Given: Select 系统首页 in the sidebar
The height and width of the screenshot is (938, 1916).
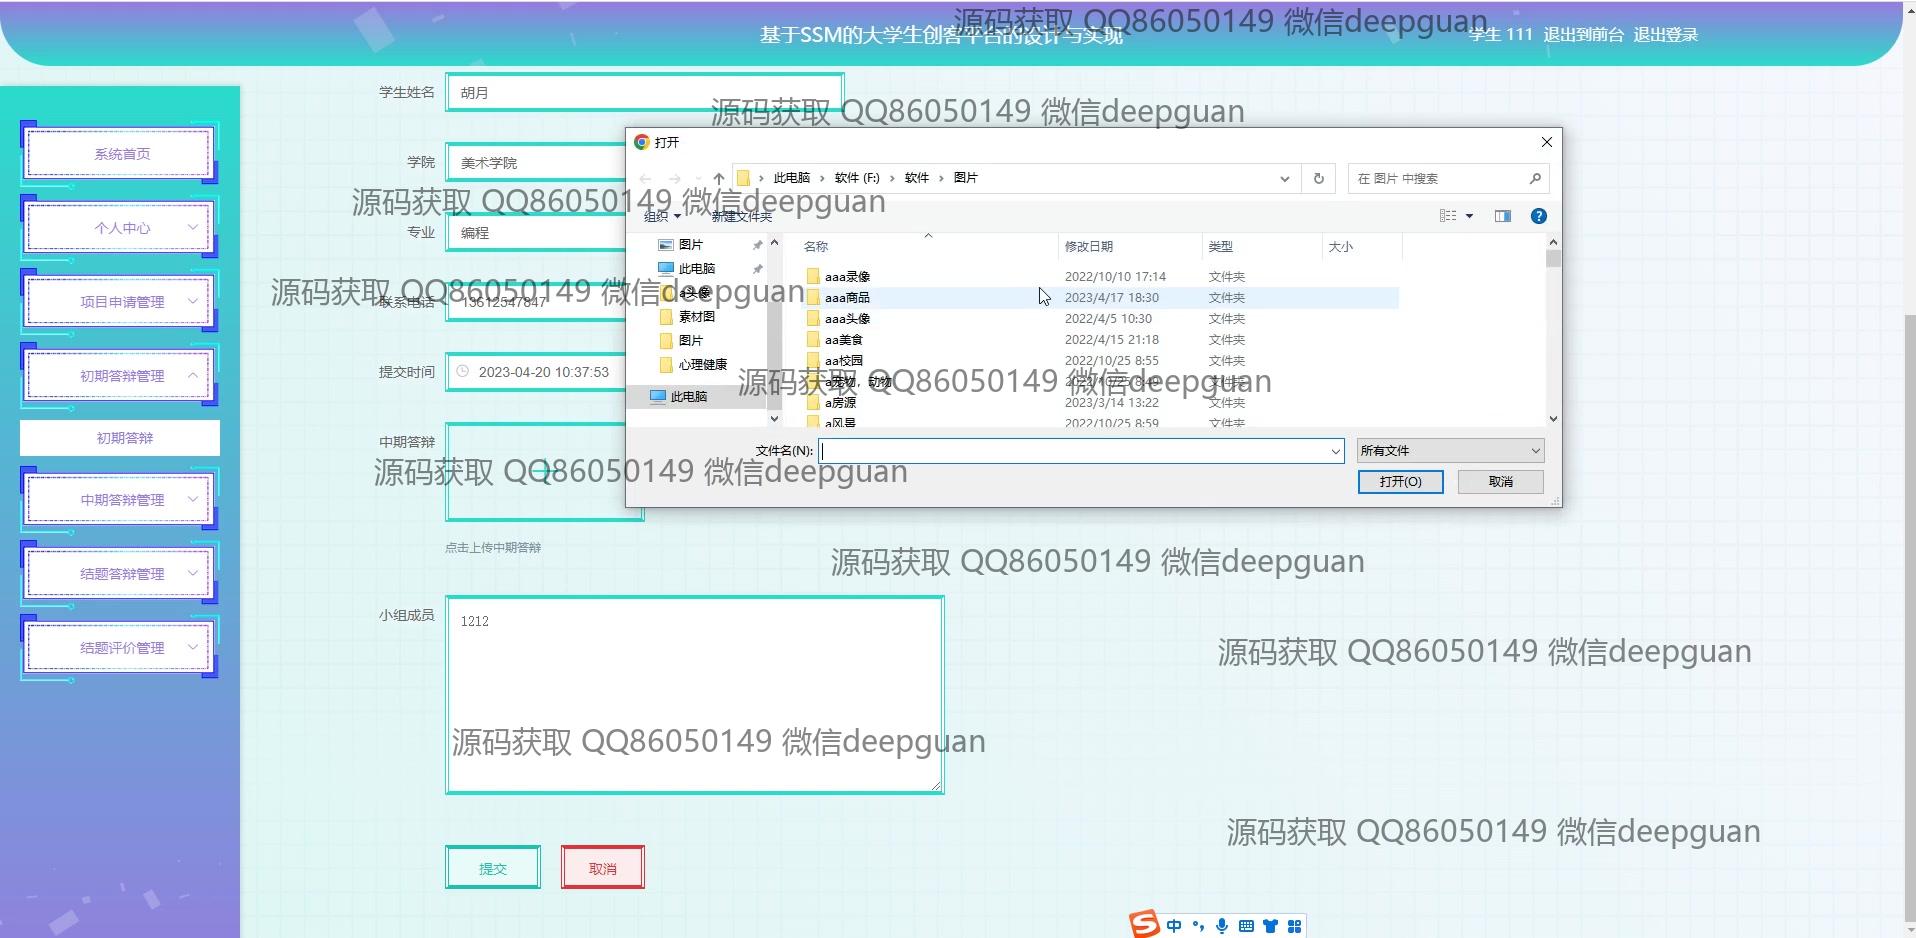Looking at the screenshot, I should [x=121, y=154].
